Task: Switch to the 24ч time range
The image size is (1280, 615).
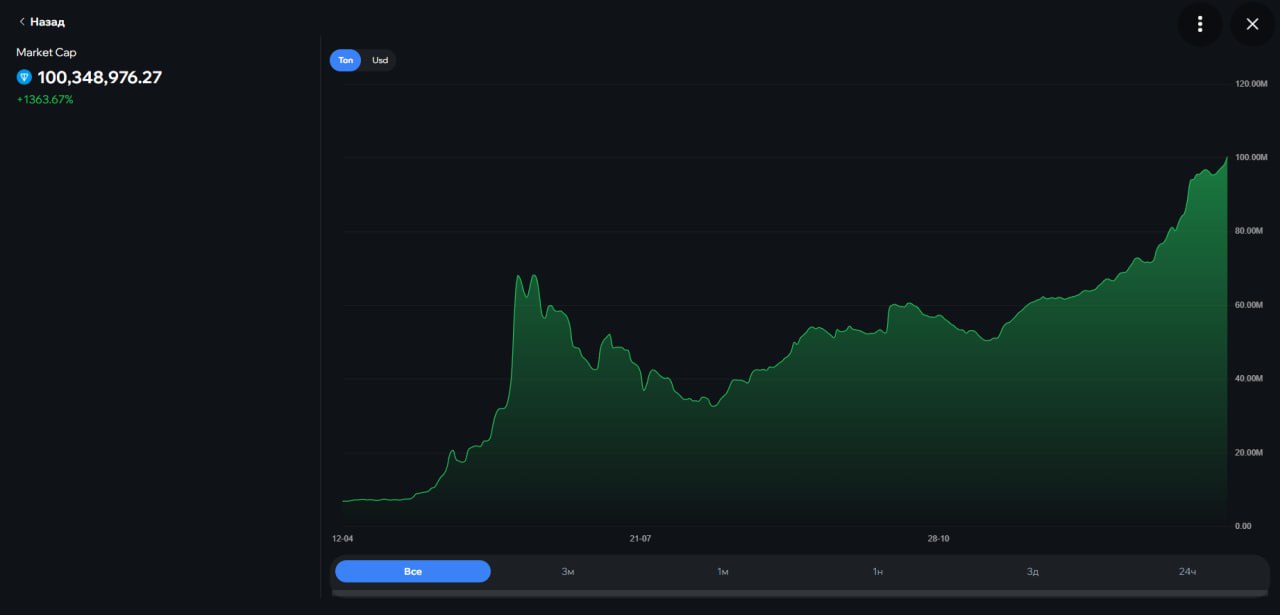Action: [x=1187, y=571]
